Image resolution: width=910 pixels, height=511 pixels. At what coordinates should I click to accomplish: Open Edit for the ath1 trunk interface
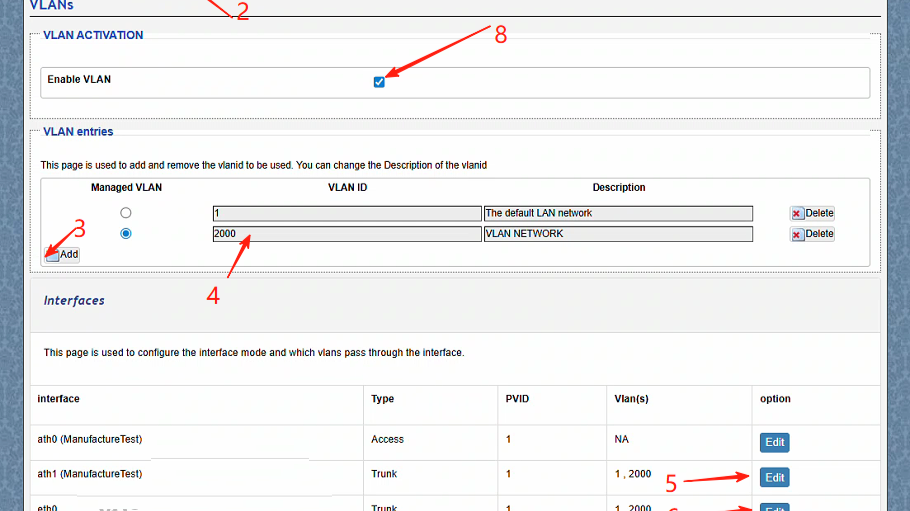(774, 478)
